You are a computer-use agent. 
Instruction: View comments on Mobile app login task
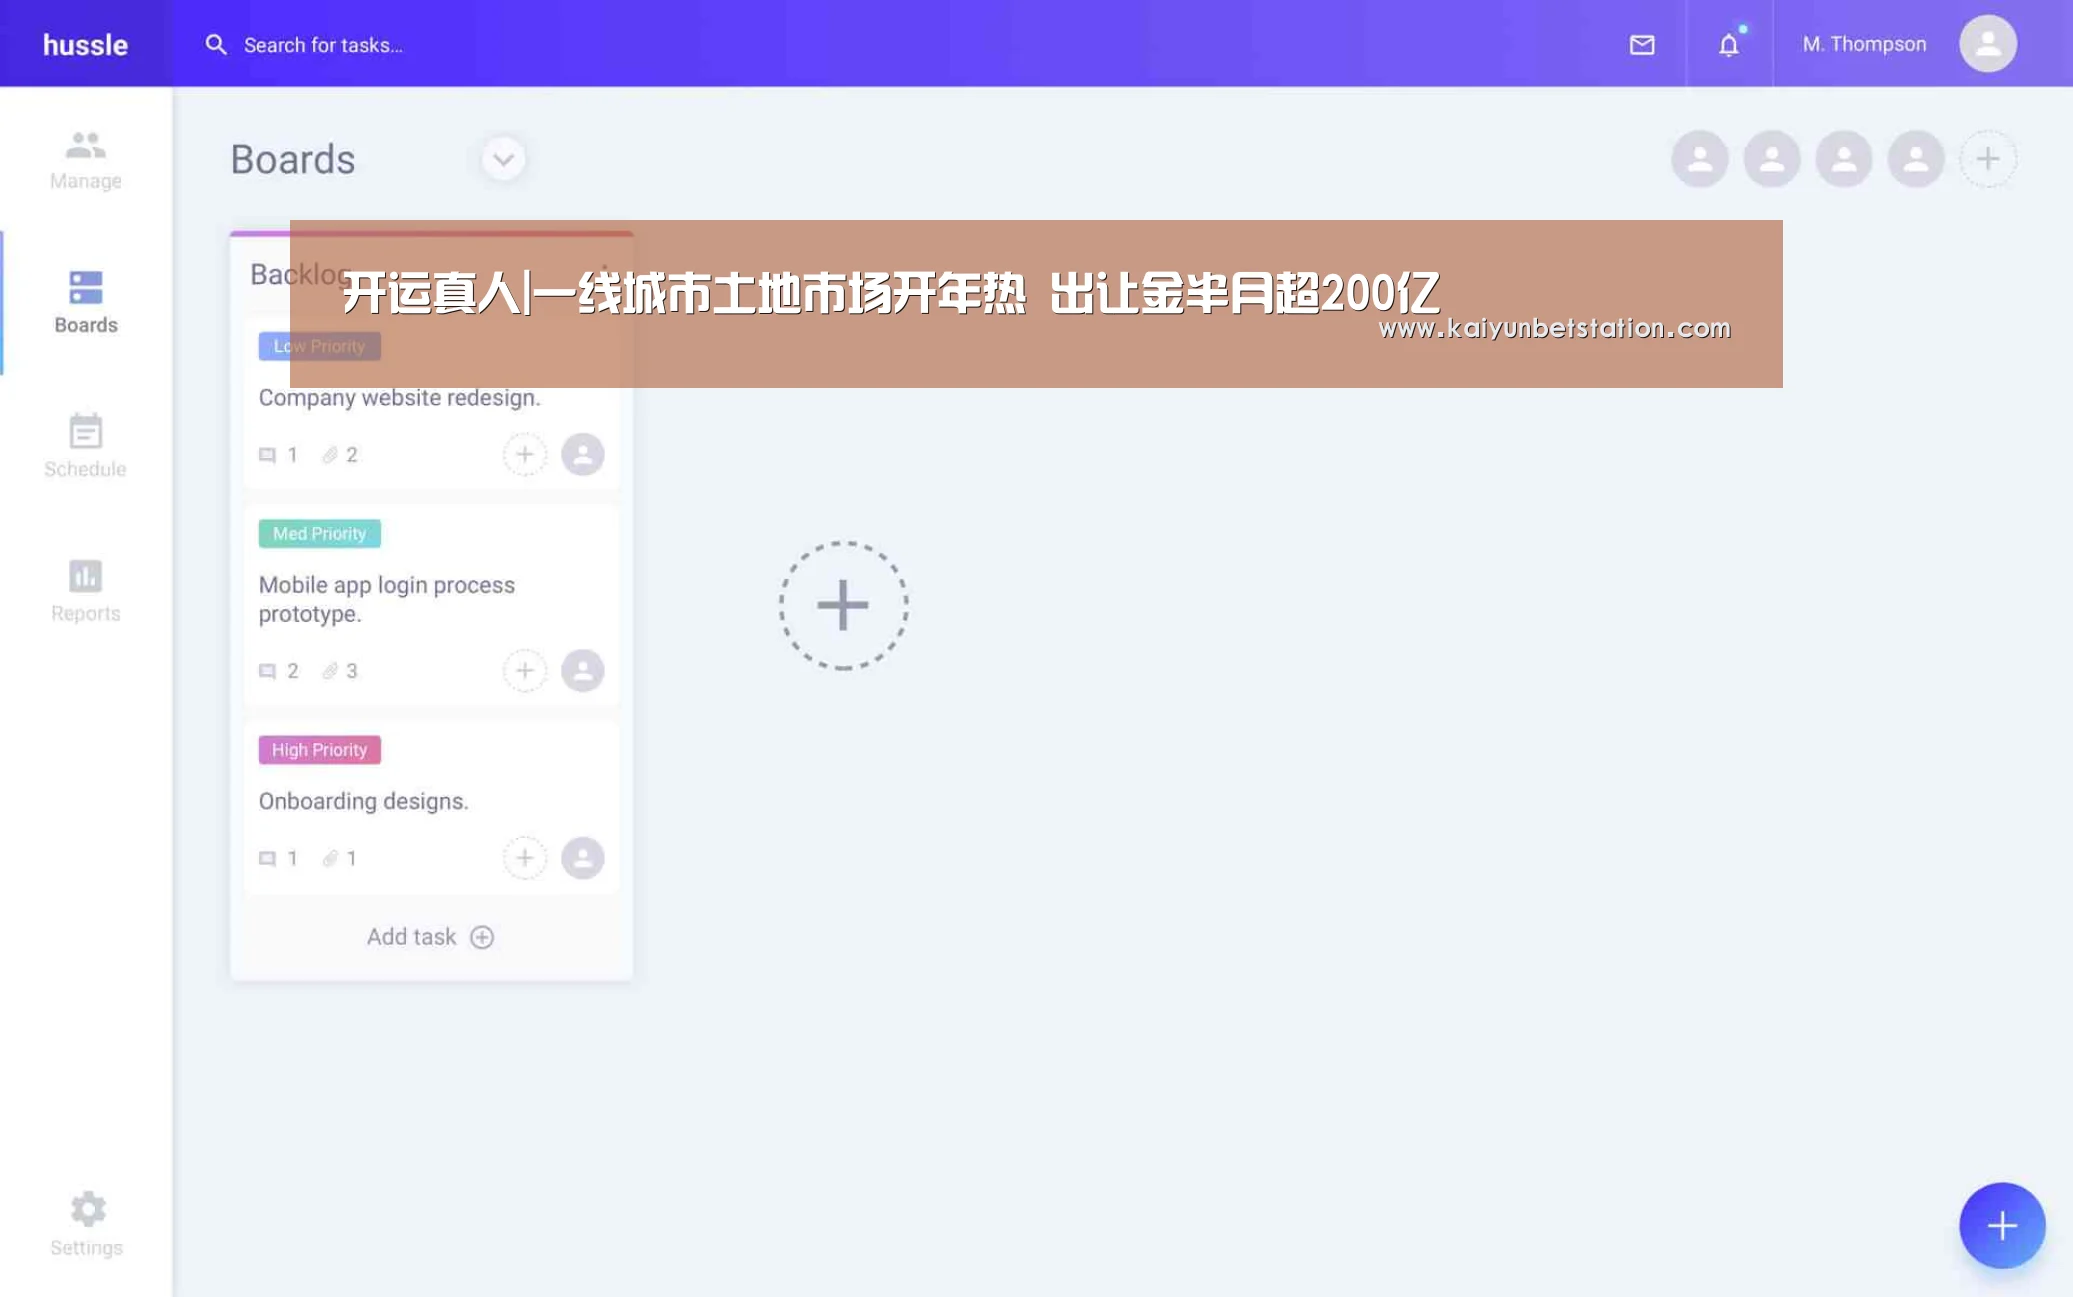click(x=278, y=671)
